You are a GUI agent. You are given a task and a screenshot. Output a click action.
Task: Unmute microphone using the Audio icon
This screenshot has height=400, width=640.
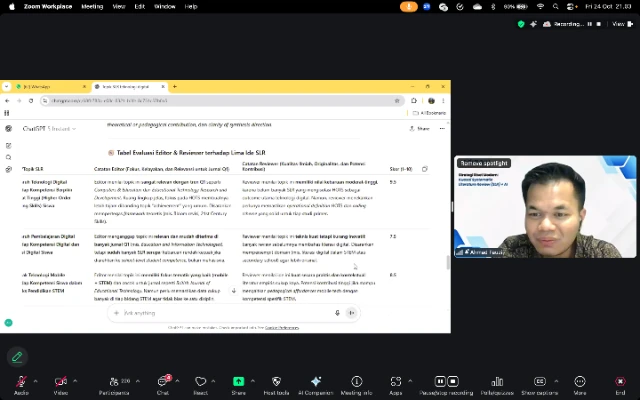click(x=21, y=382)
